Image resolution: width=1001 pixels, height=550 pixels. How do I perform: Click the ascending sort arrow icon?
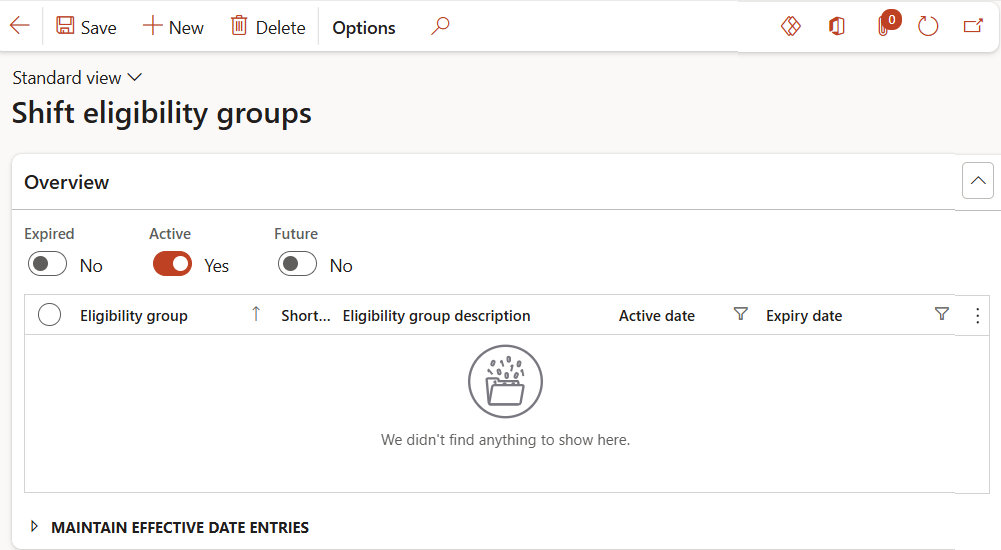(x=256, y=313)
